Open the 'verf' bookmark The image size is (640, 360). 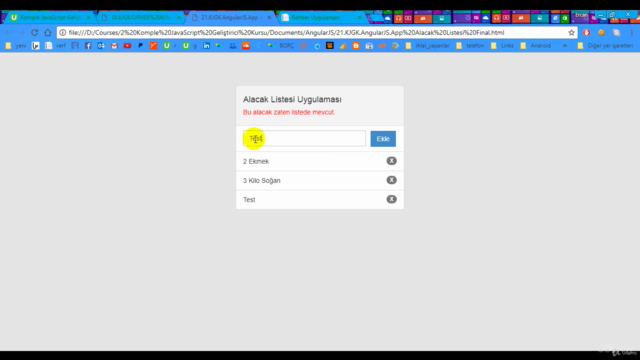point(56,46)
